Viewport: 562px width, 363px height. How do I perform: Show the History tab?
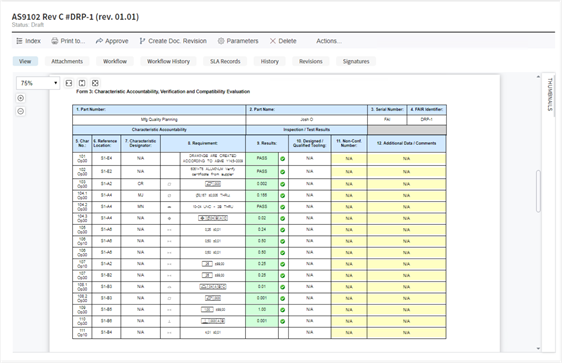pyautogui.click(x=270, y=61)
